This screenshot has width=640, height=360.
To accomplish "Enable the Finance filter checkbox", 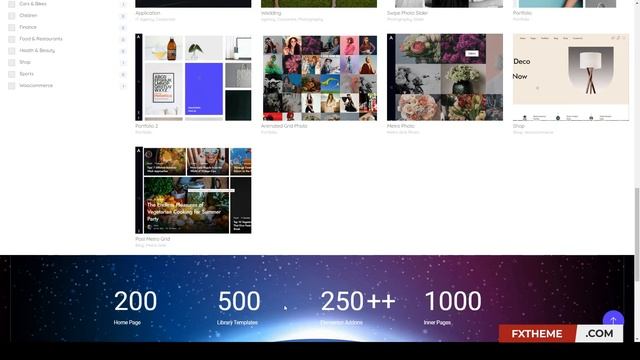I will tap(12, 27).
